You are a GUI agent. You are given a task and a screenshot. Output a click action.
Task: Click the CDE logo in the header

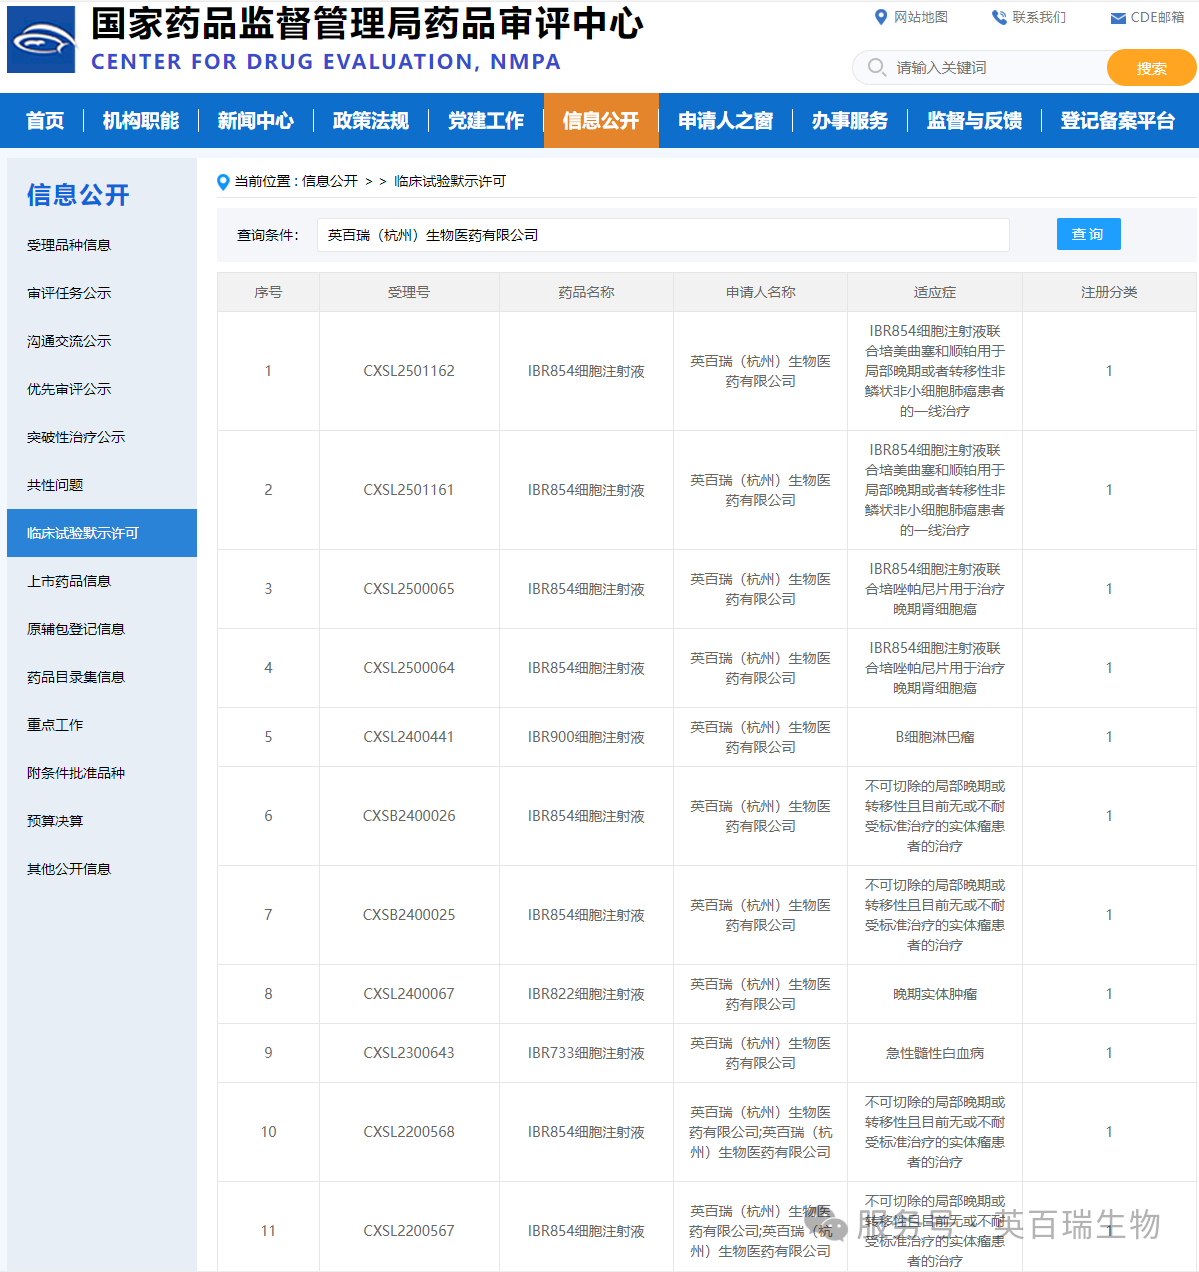pos(41,40)
